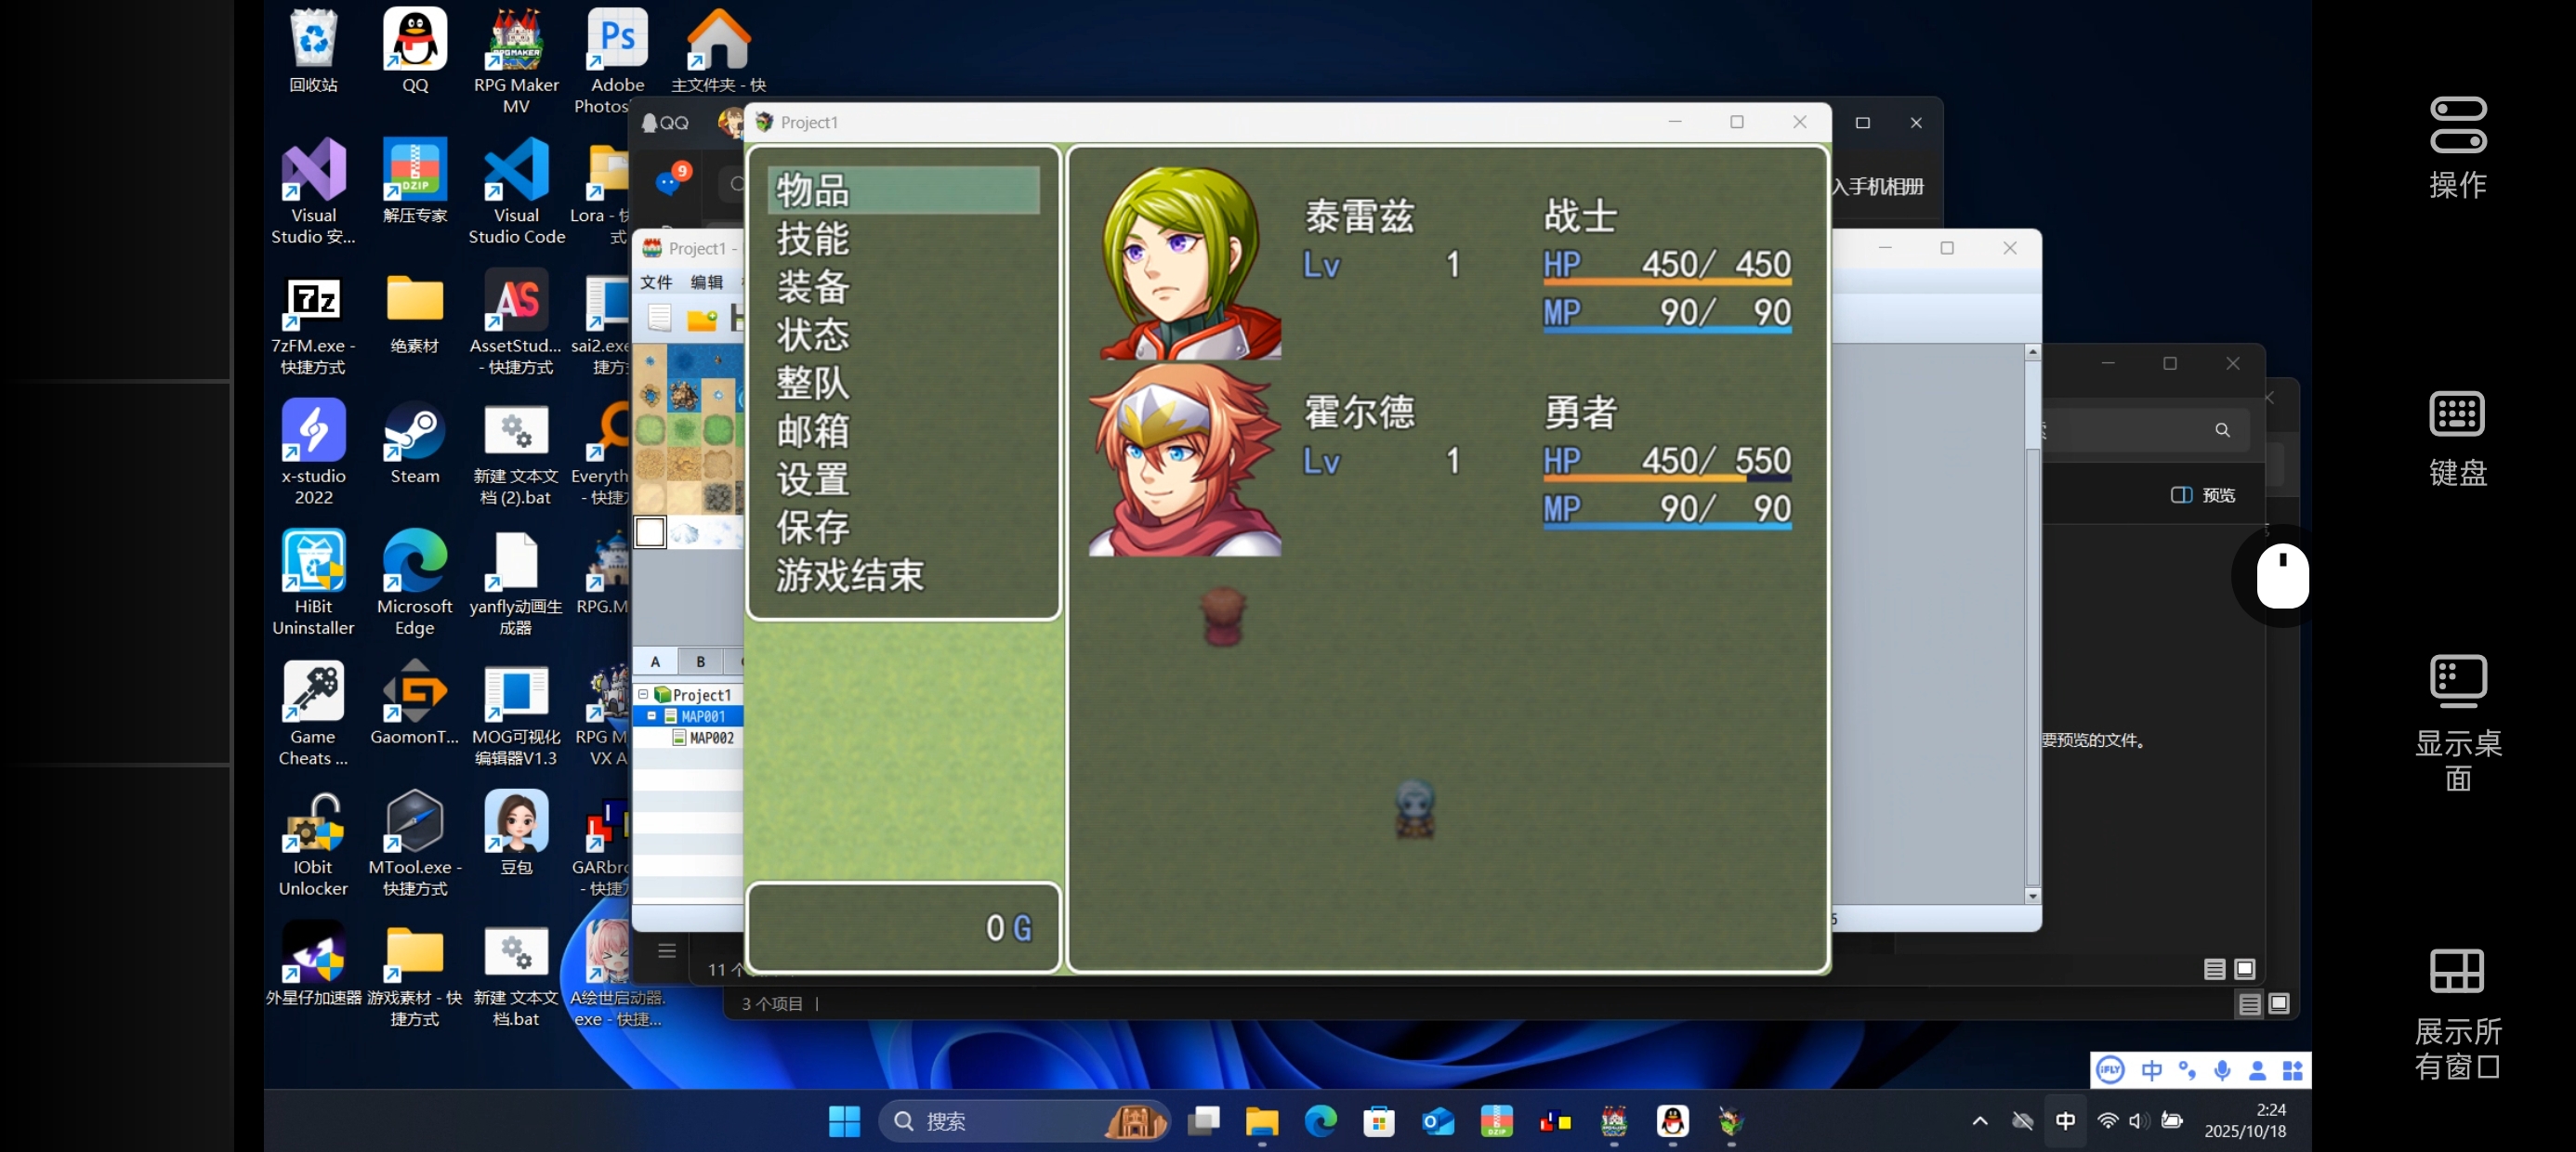Open the GaomonTablet shortcut
The image size is (2576, 1152).
click(x=415, y=702)
